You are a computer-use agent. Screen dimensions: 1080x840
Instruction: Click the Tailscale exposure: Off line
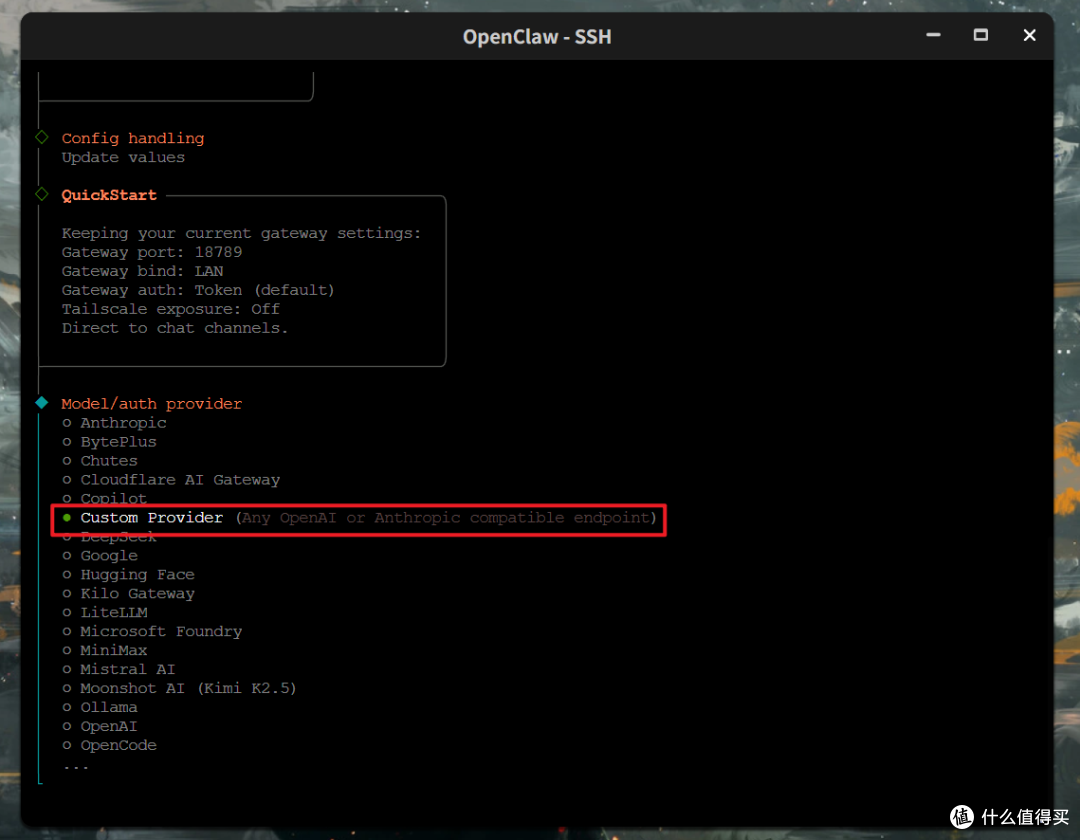(171, 309)
